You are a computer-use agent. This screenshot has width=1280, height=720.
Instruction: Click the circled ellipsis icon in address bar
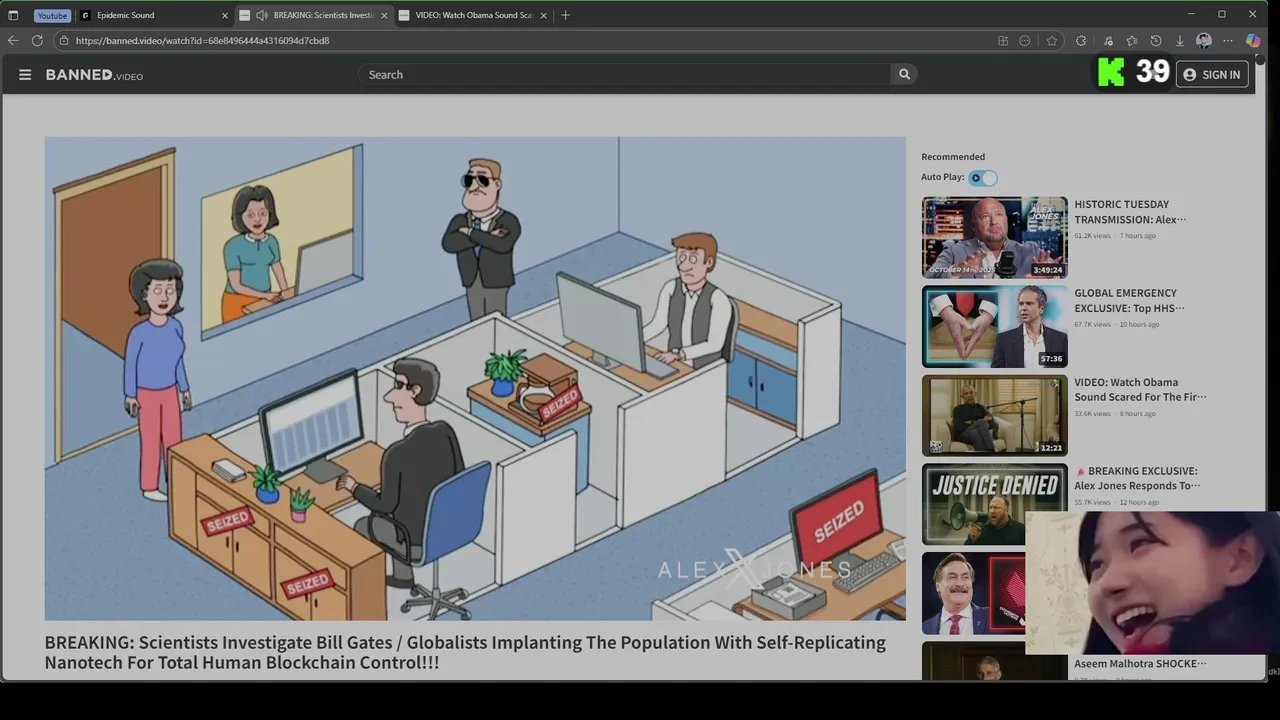click(1025, 41)
